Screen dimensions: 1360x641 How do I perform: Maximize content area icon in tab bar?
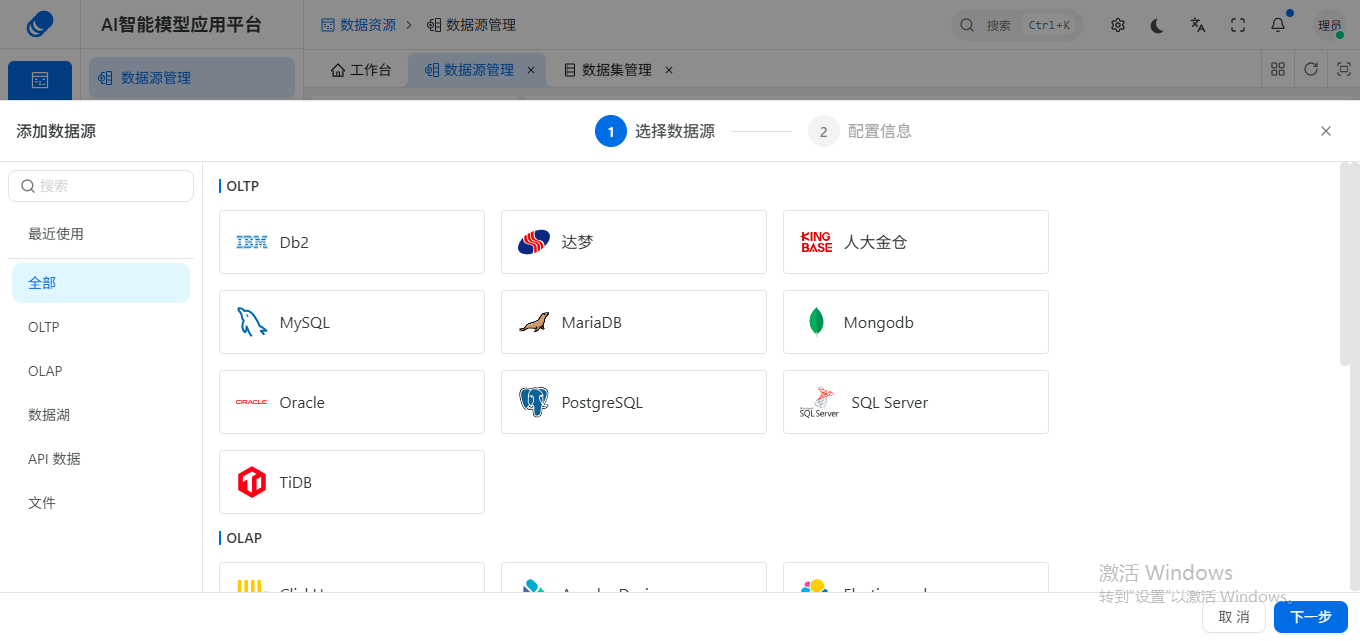click(x=1344, y=69)
